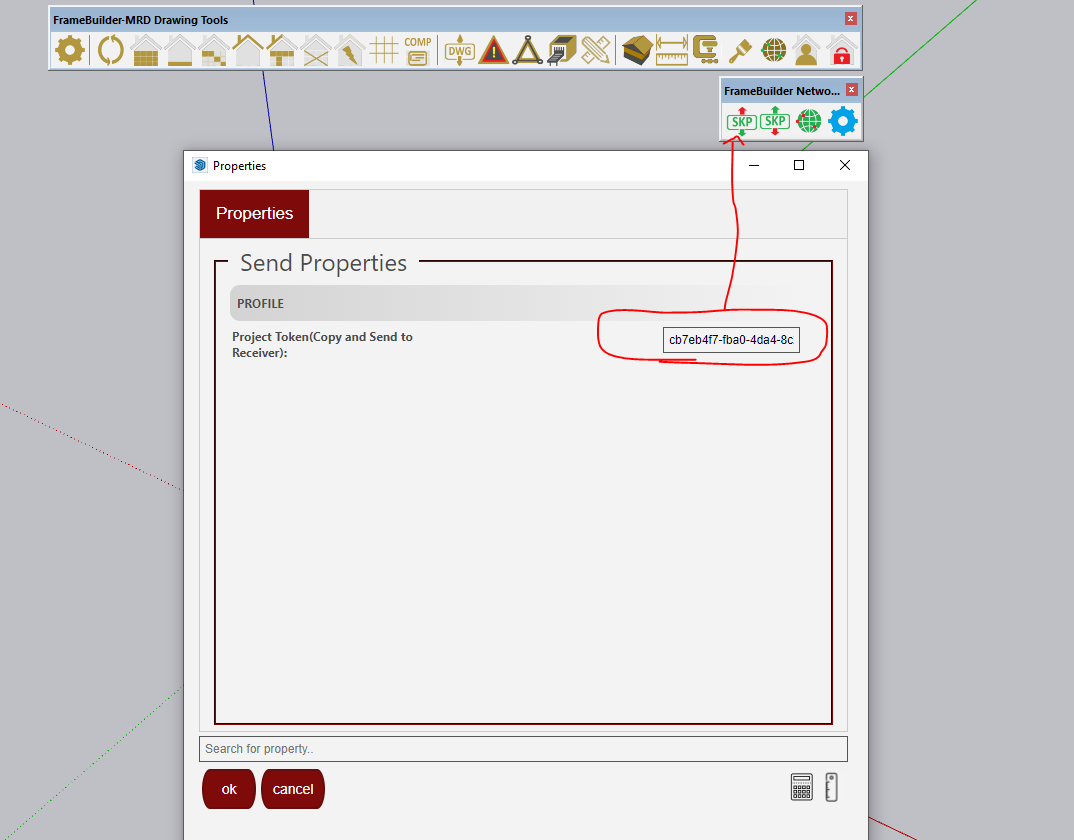
Task: Close the Properties window
Action: [845, 165]
